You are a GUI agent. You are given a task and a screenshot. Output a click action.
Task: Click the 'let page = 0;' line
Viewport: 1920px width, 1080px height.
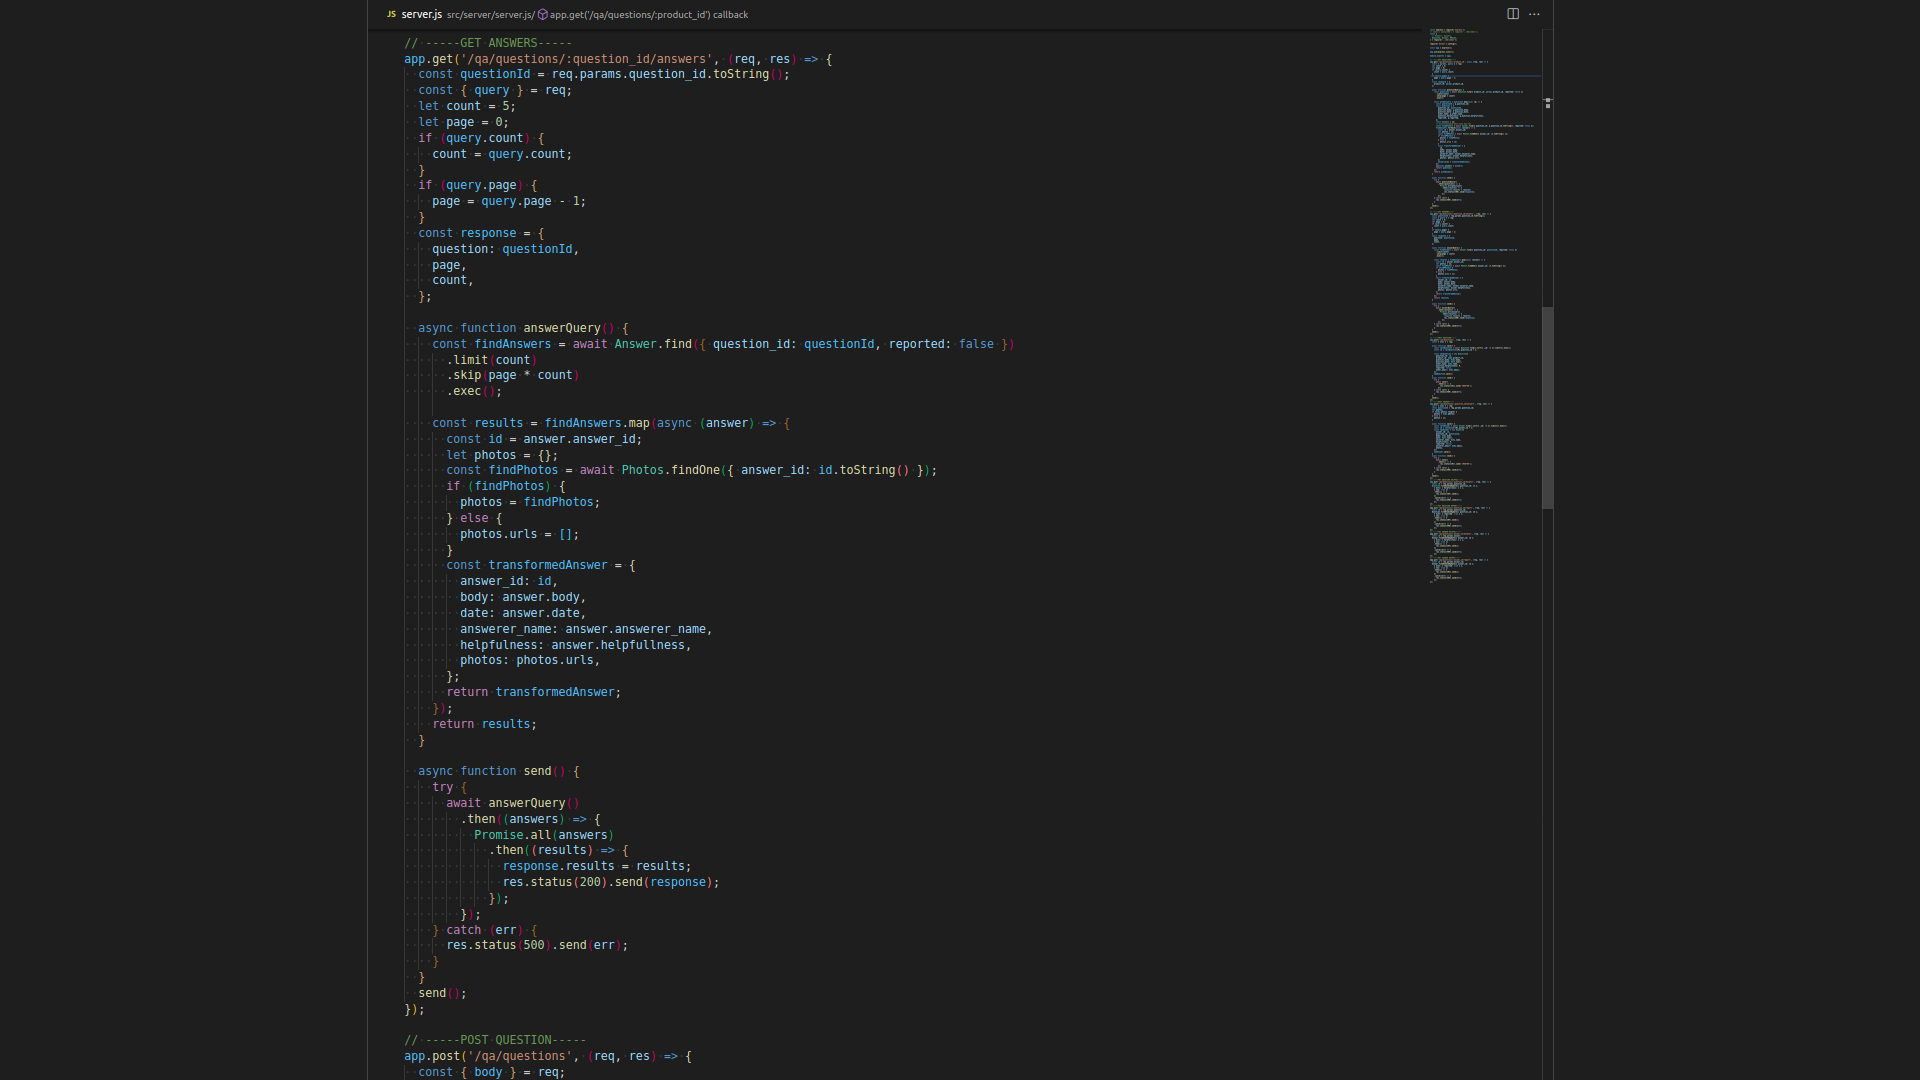point(464,122)
